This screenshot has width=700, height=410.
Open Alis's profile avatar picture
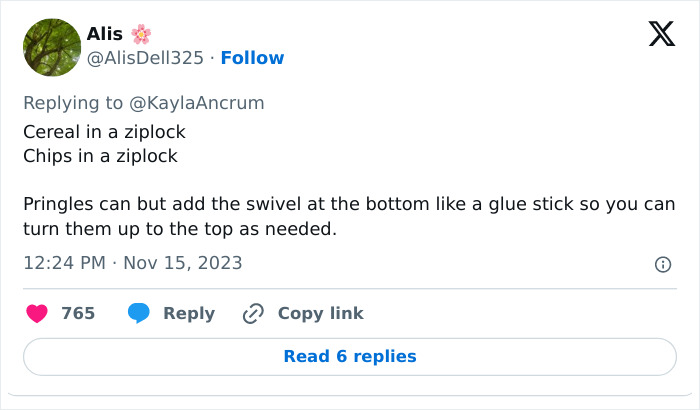(x=51, y=47)
